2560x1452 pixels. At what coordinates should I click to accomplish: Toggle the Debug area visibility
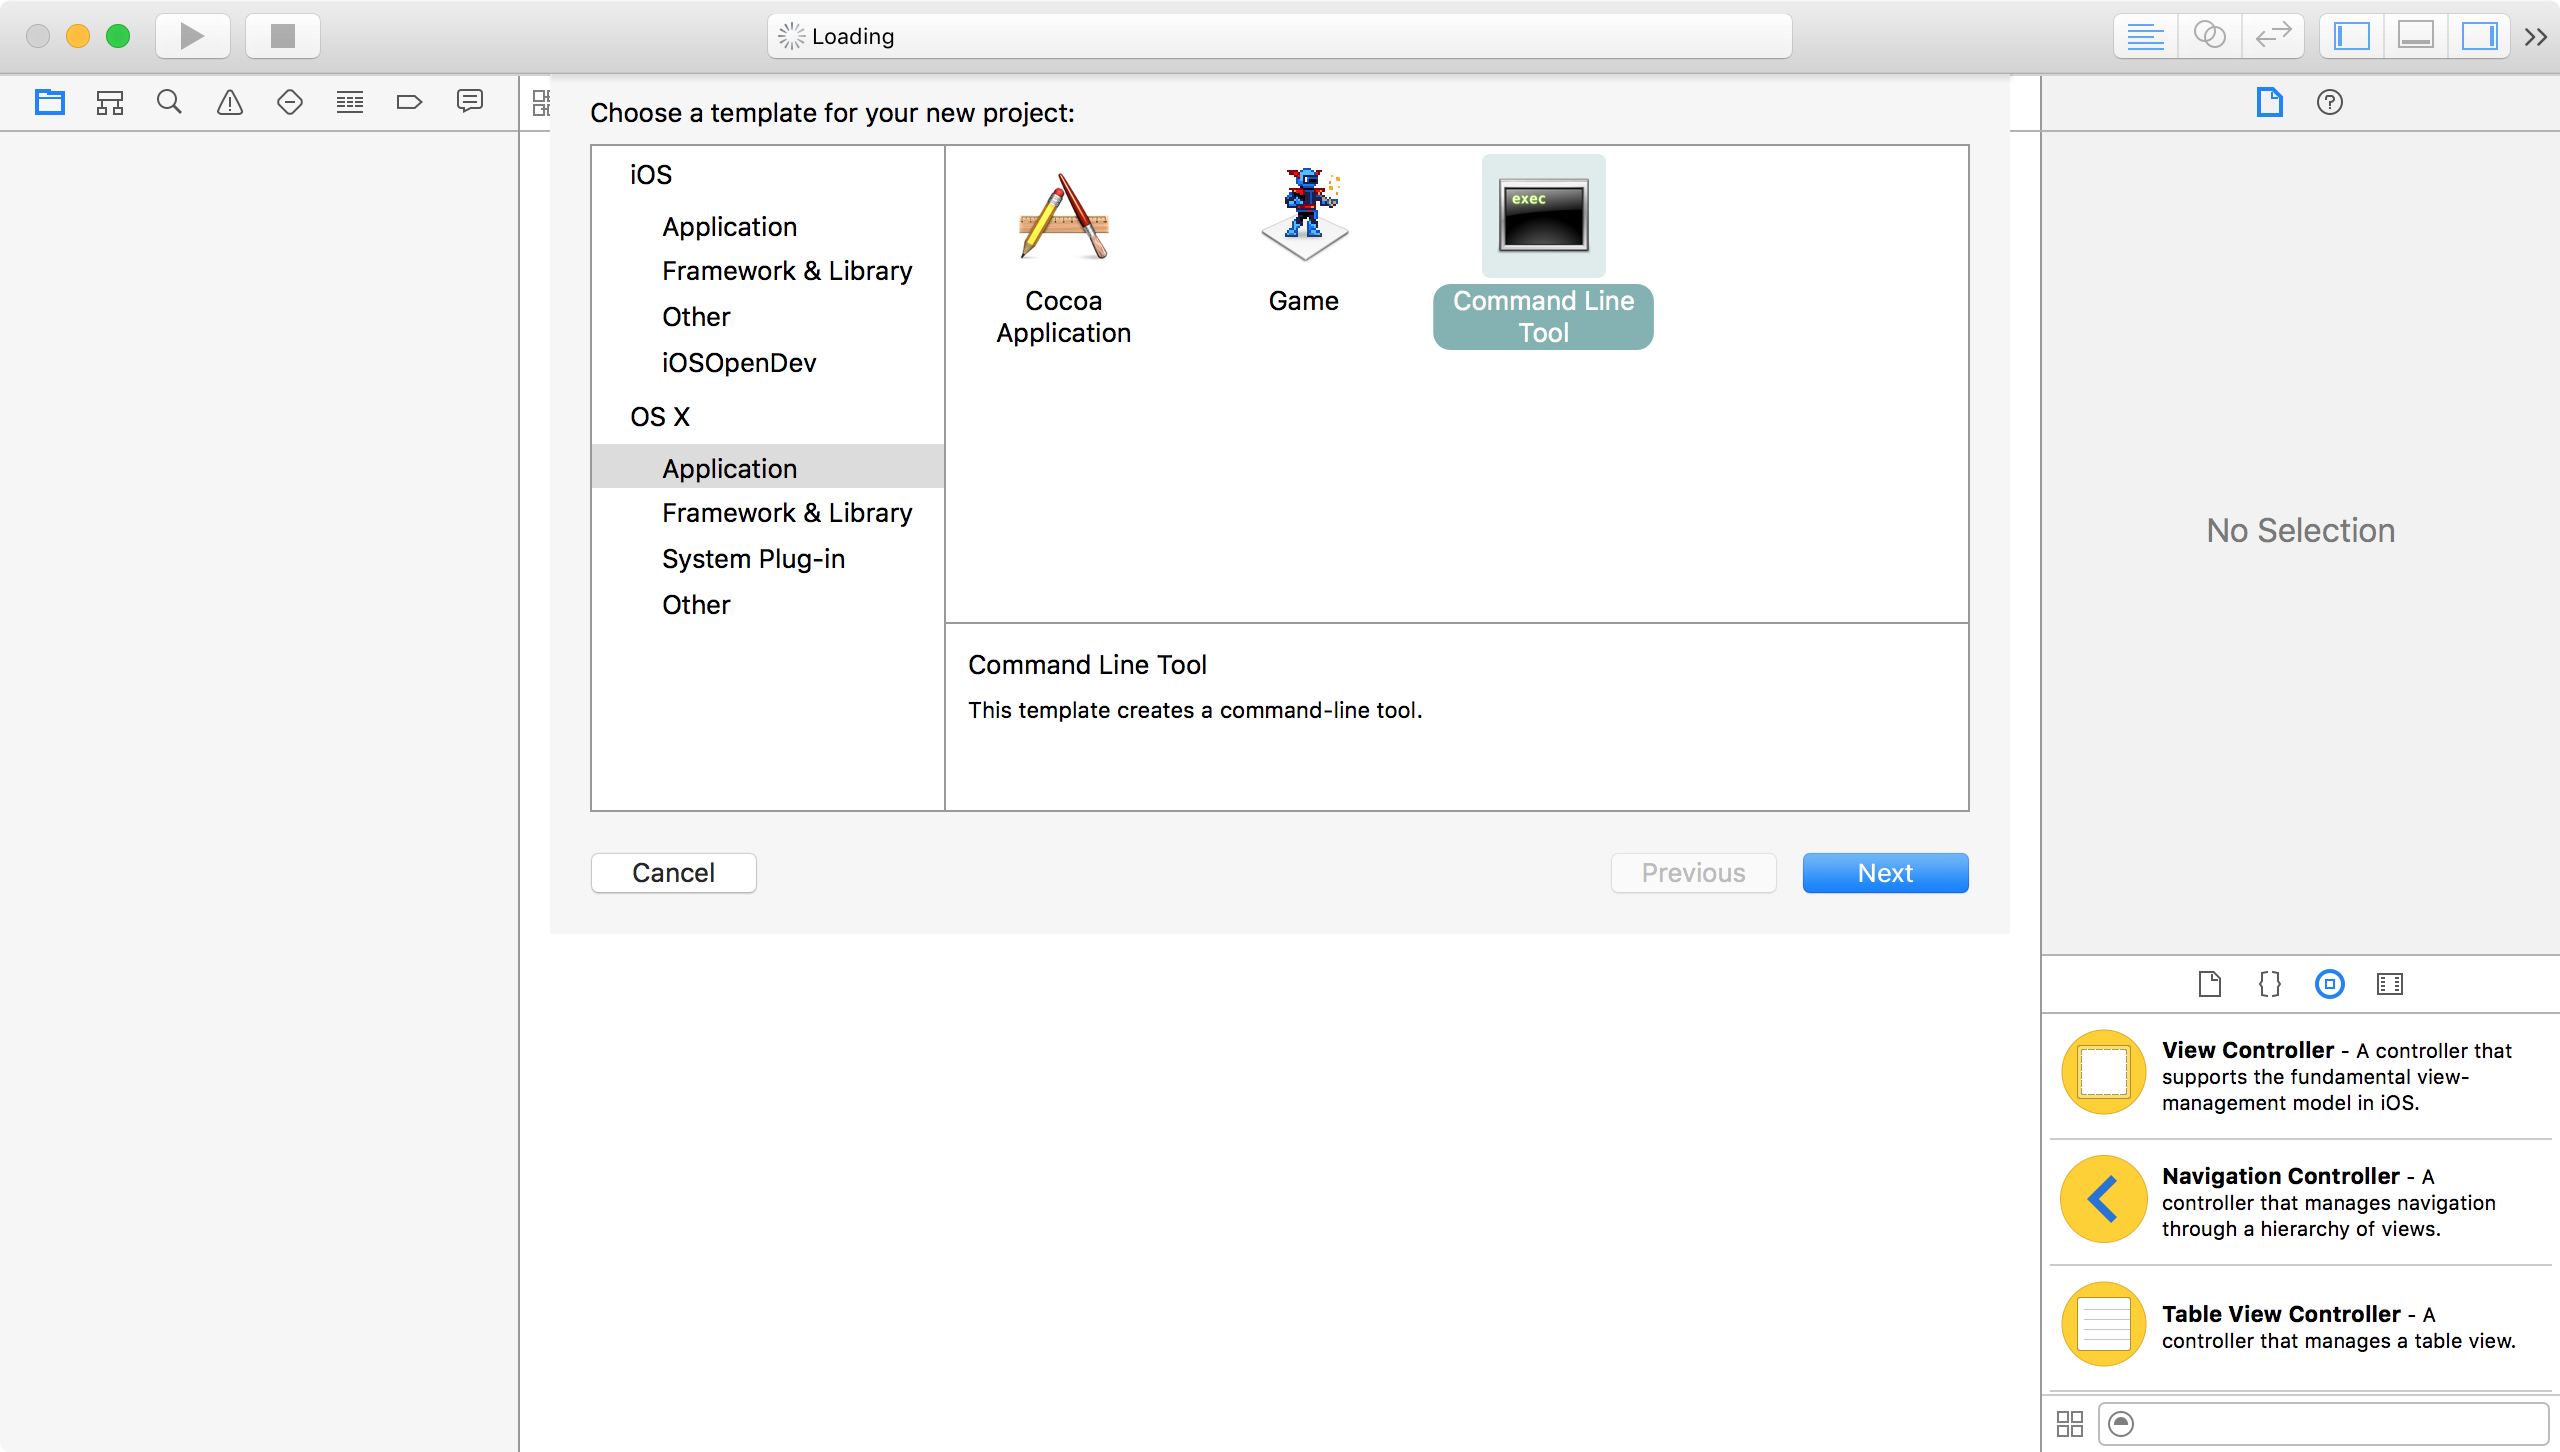(x=2415, y=36)
